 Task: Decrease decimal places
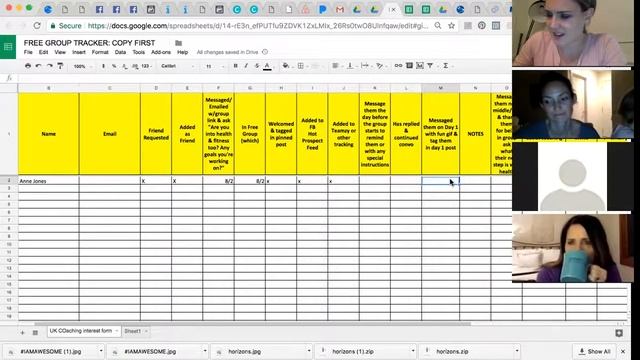(x=125, y=66)
